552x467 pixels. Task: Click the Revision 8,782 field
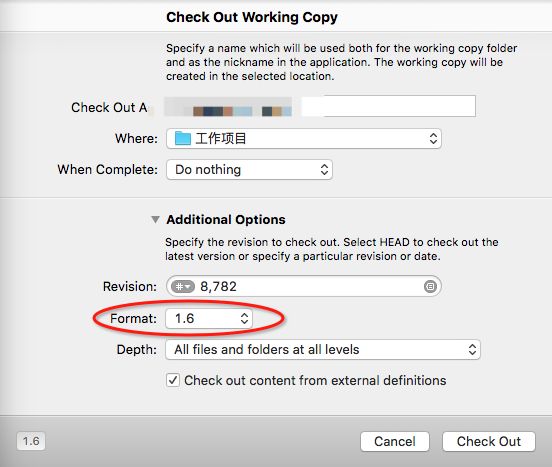pyautogui.click(x=304, y=286)
